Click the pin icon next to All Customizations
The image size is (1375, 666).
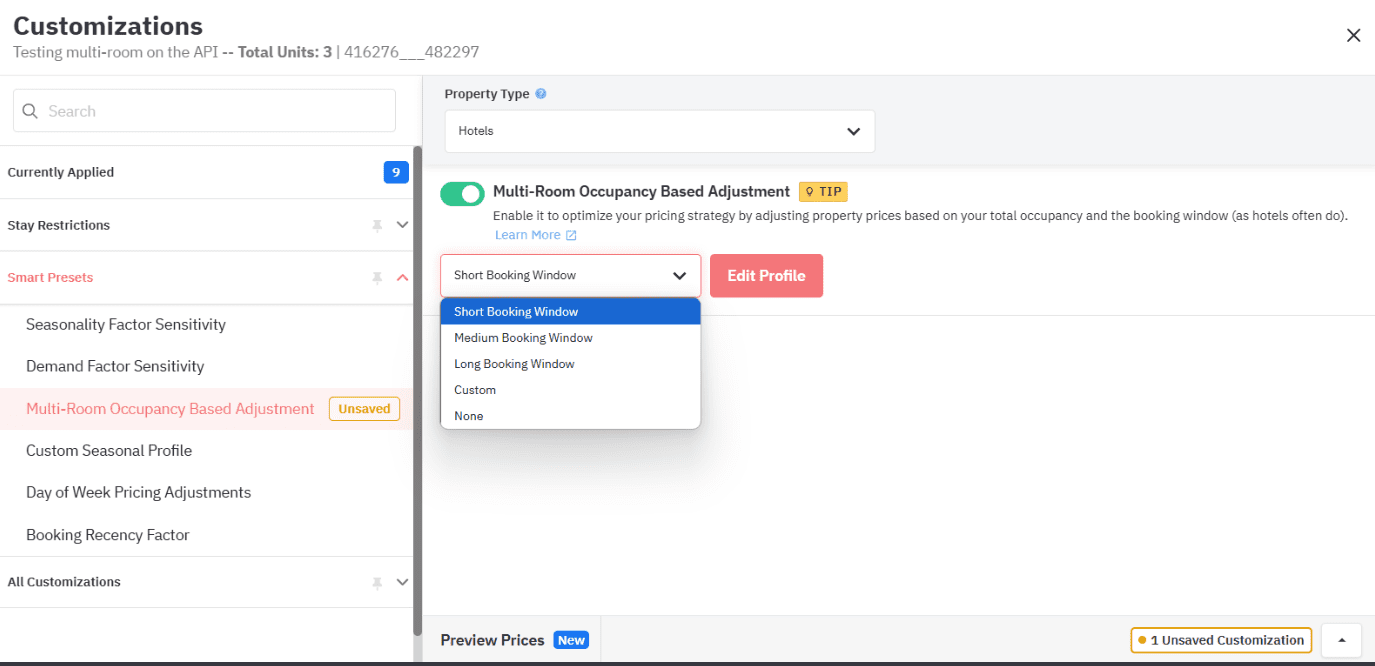[377, 581]
